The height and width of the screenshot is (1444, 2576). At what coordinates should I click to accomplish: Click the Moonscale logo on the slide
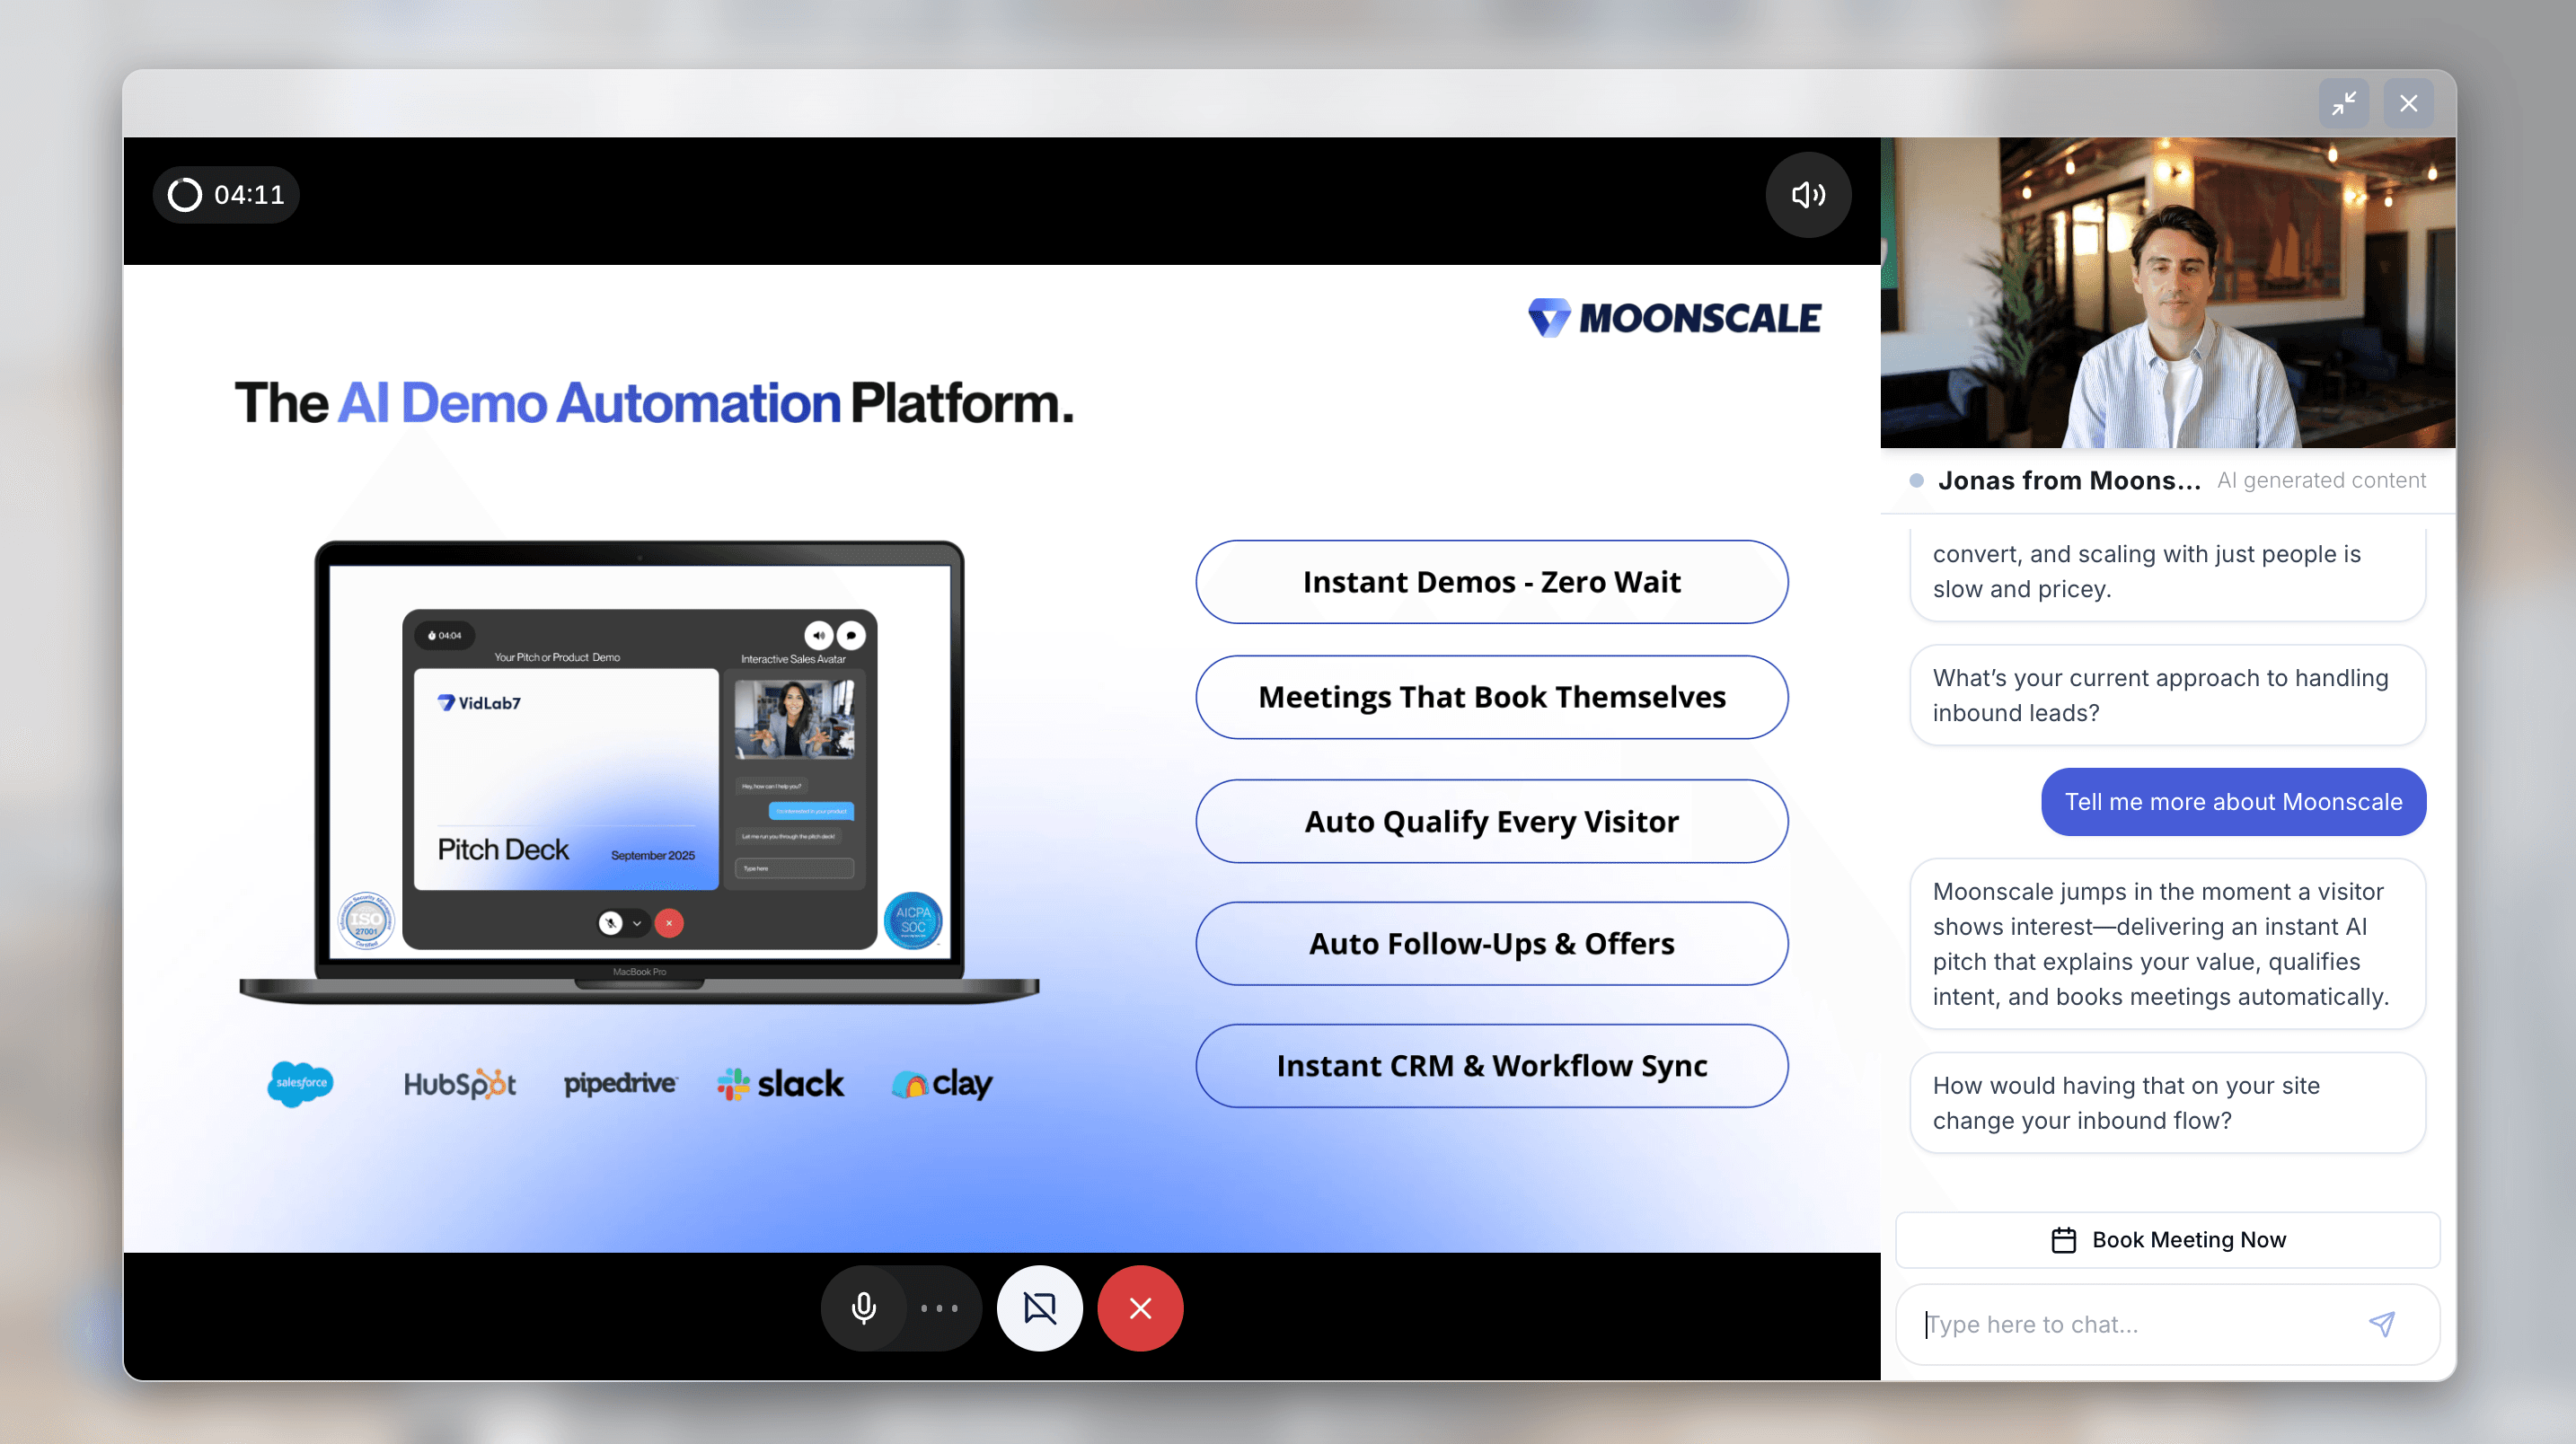click(x=1674, y=318)
